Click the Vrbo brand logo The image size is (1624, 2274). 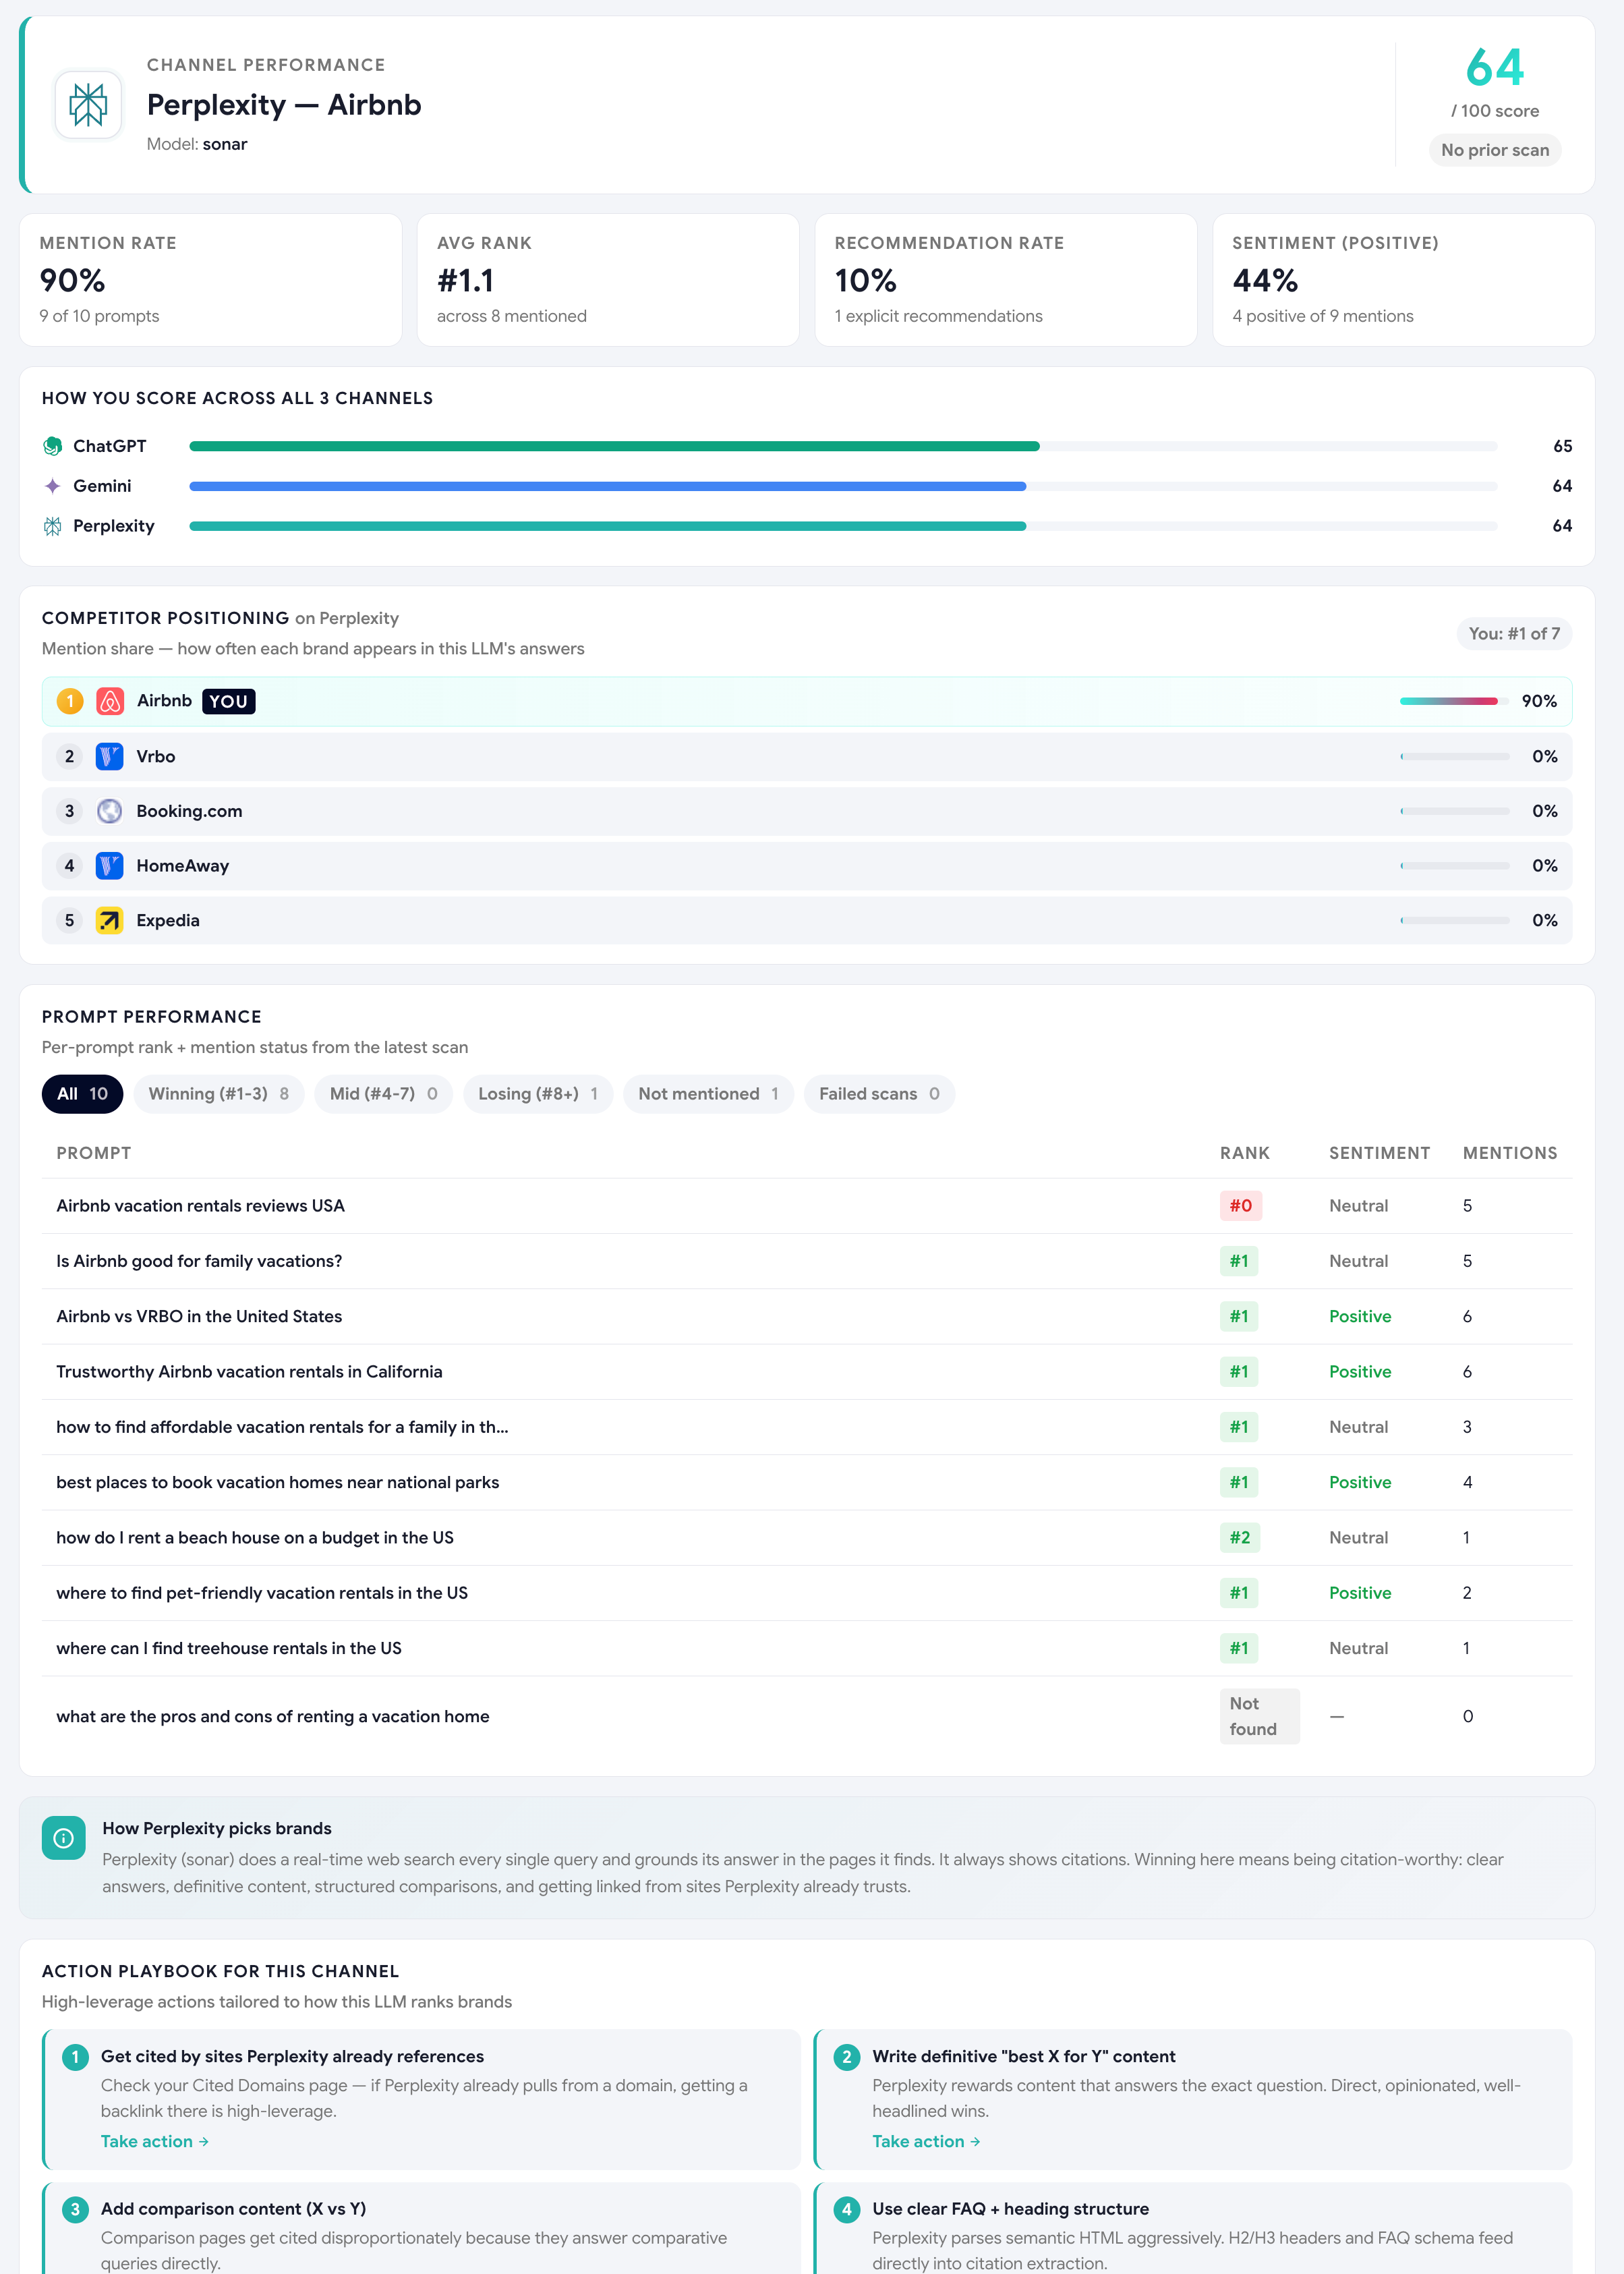point(110,756)
